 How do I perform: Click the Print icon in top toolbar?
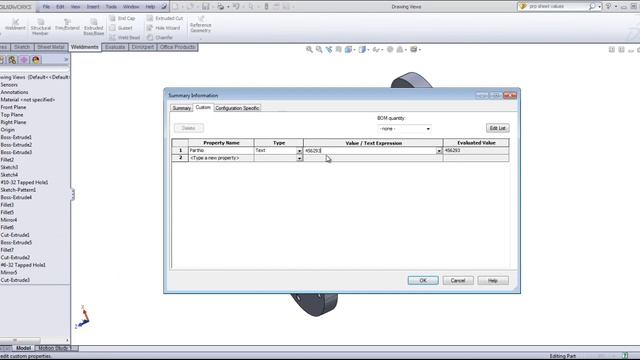click(x=220, y=7)
